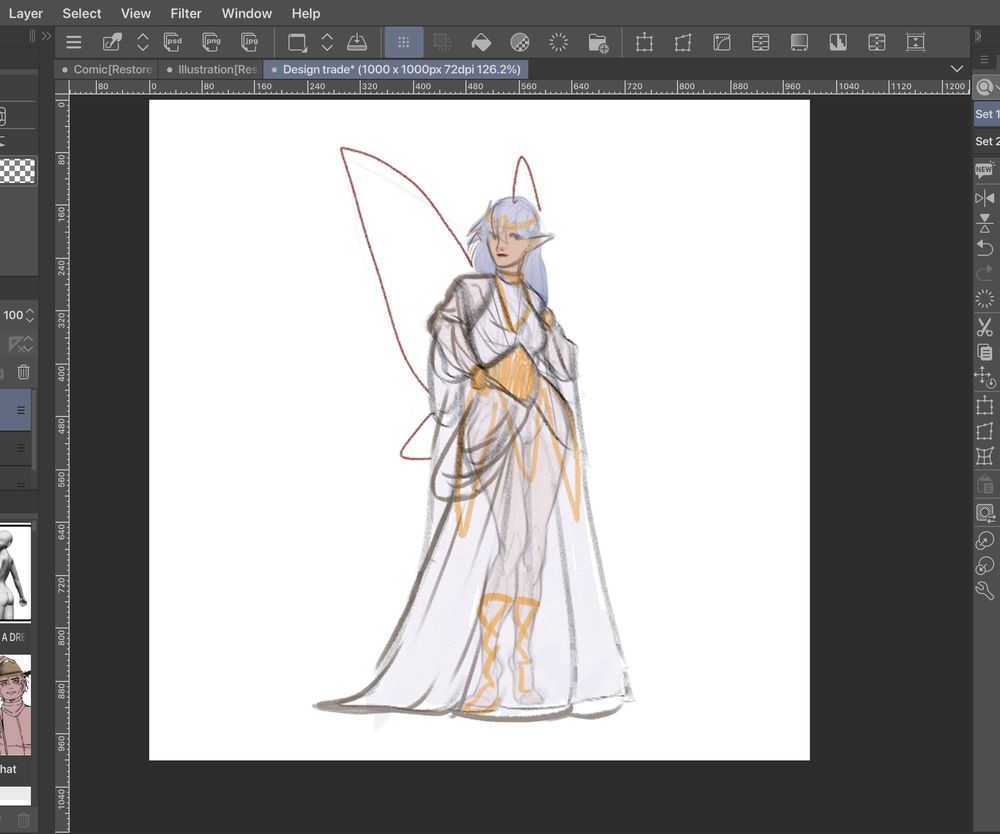The height and width of the screenshot is (834, 1000).
Task: Toggle the Snap to Grid dotted icon
Action: pyautogui.click(x=404, y=42)
